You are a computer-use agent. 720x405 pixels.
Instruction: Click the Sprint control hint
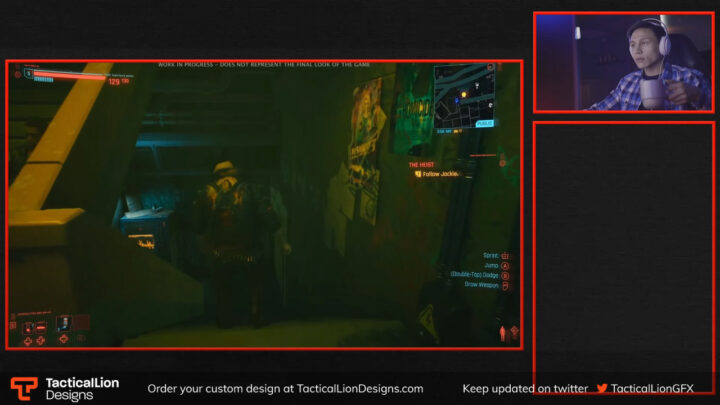495,255
